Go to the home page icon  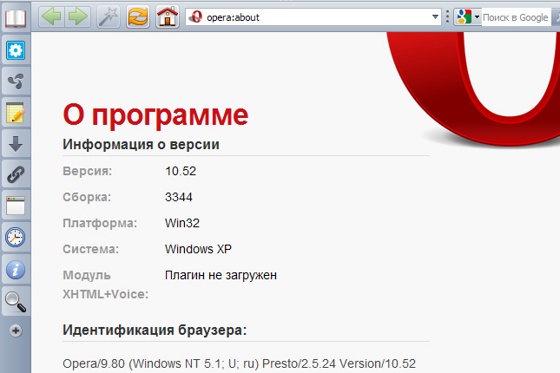(167, 17)
